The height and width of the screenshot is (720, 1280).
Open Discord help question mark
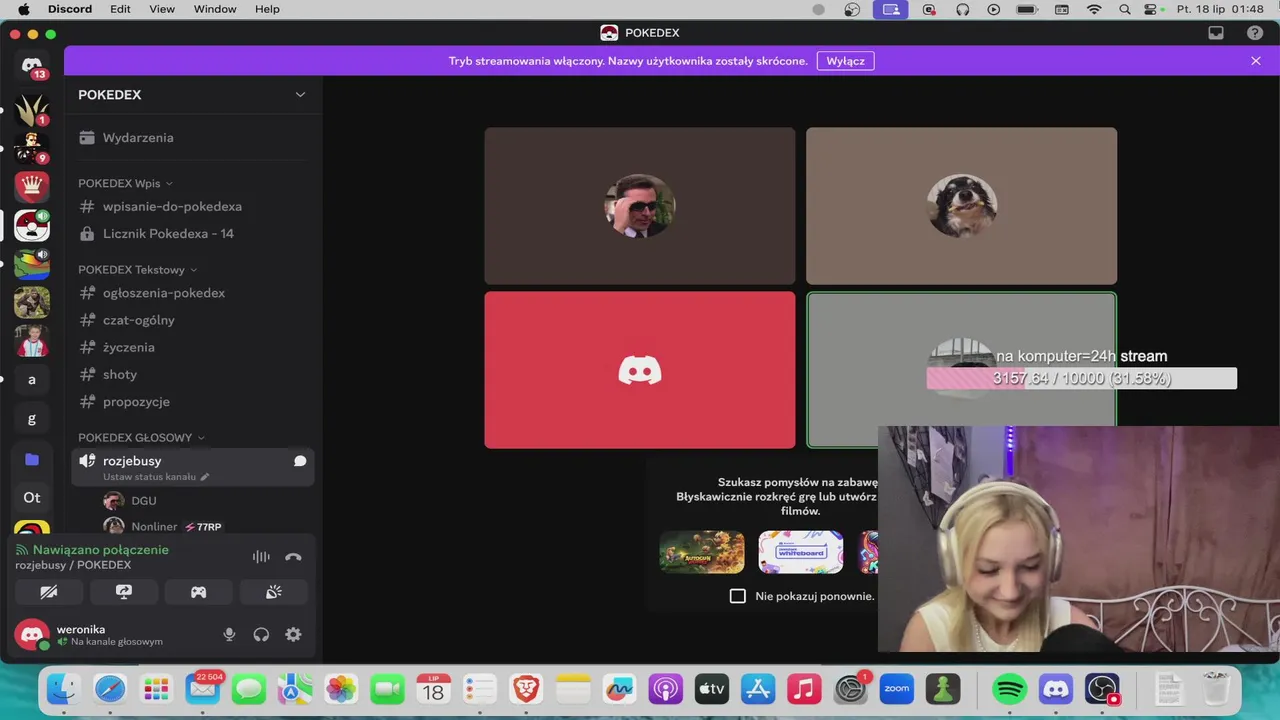pos(1255,33)
